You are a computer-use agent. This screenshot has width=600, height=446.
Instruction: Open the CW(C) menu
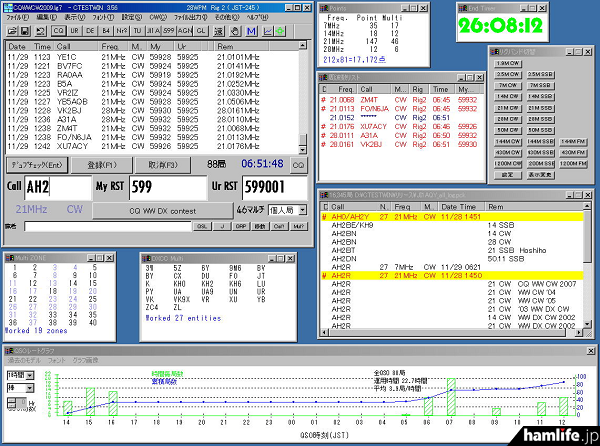point(157,17)
